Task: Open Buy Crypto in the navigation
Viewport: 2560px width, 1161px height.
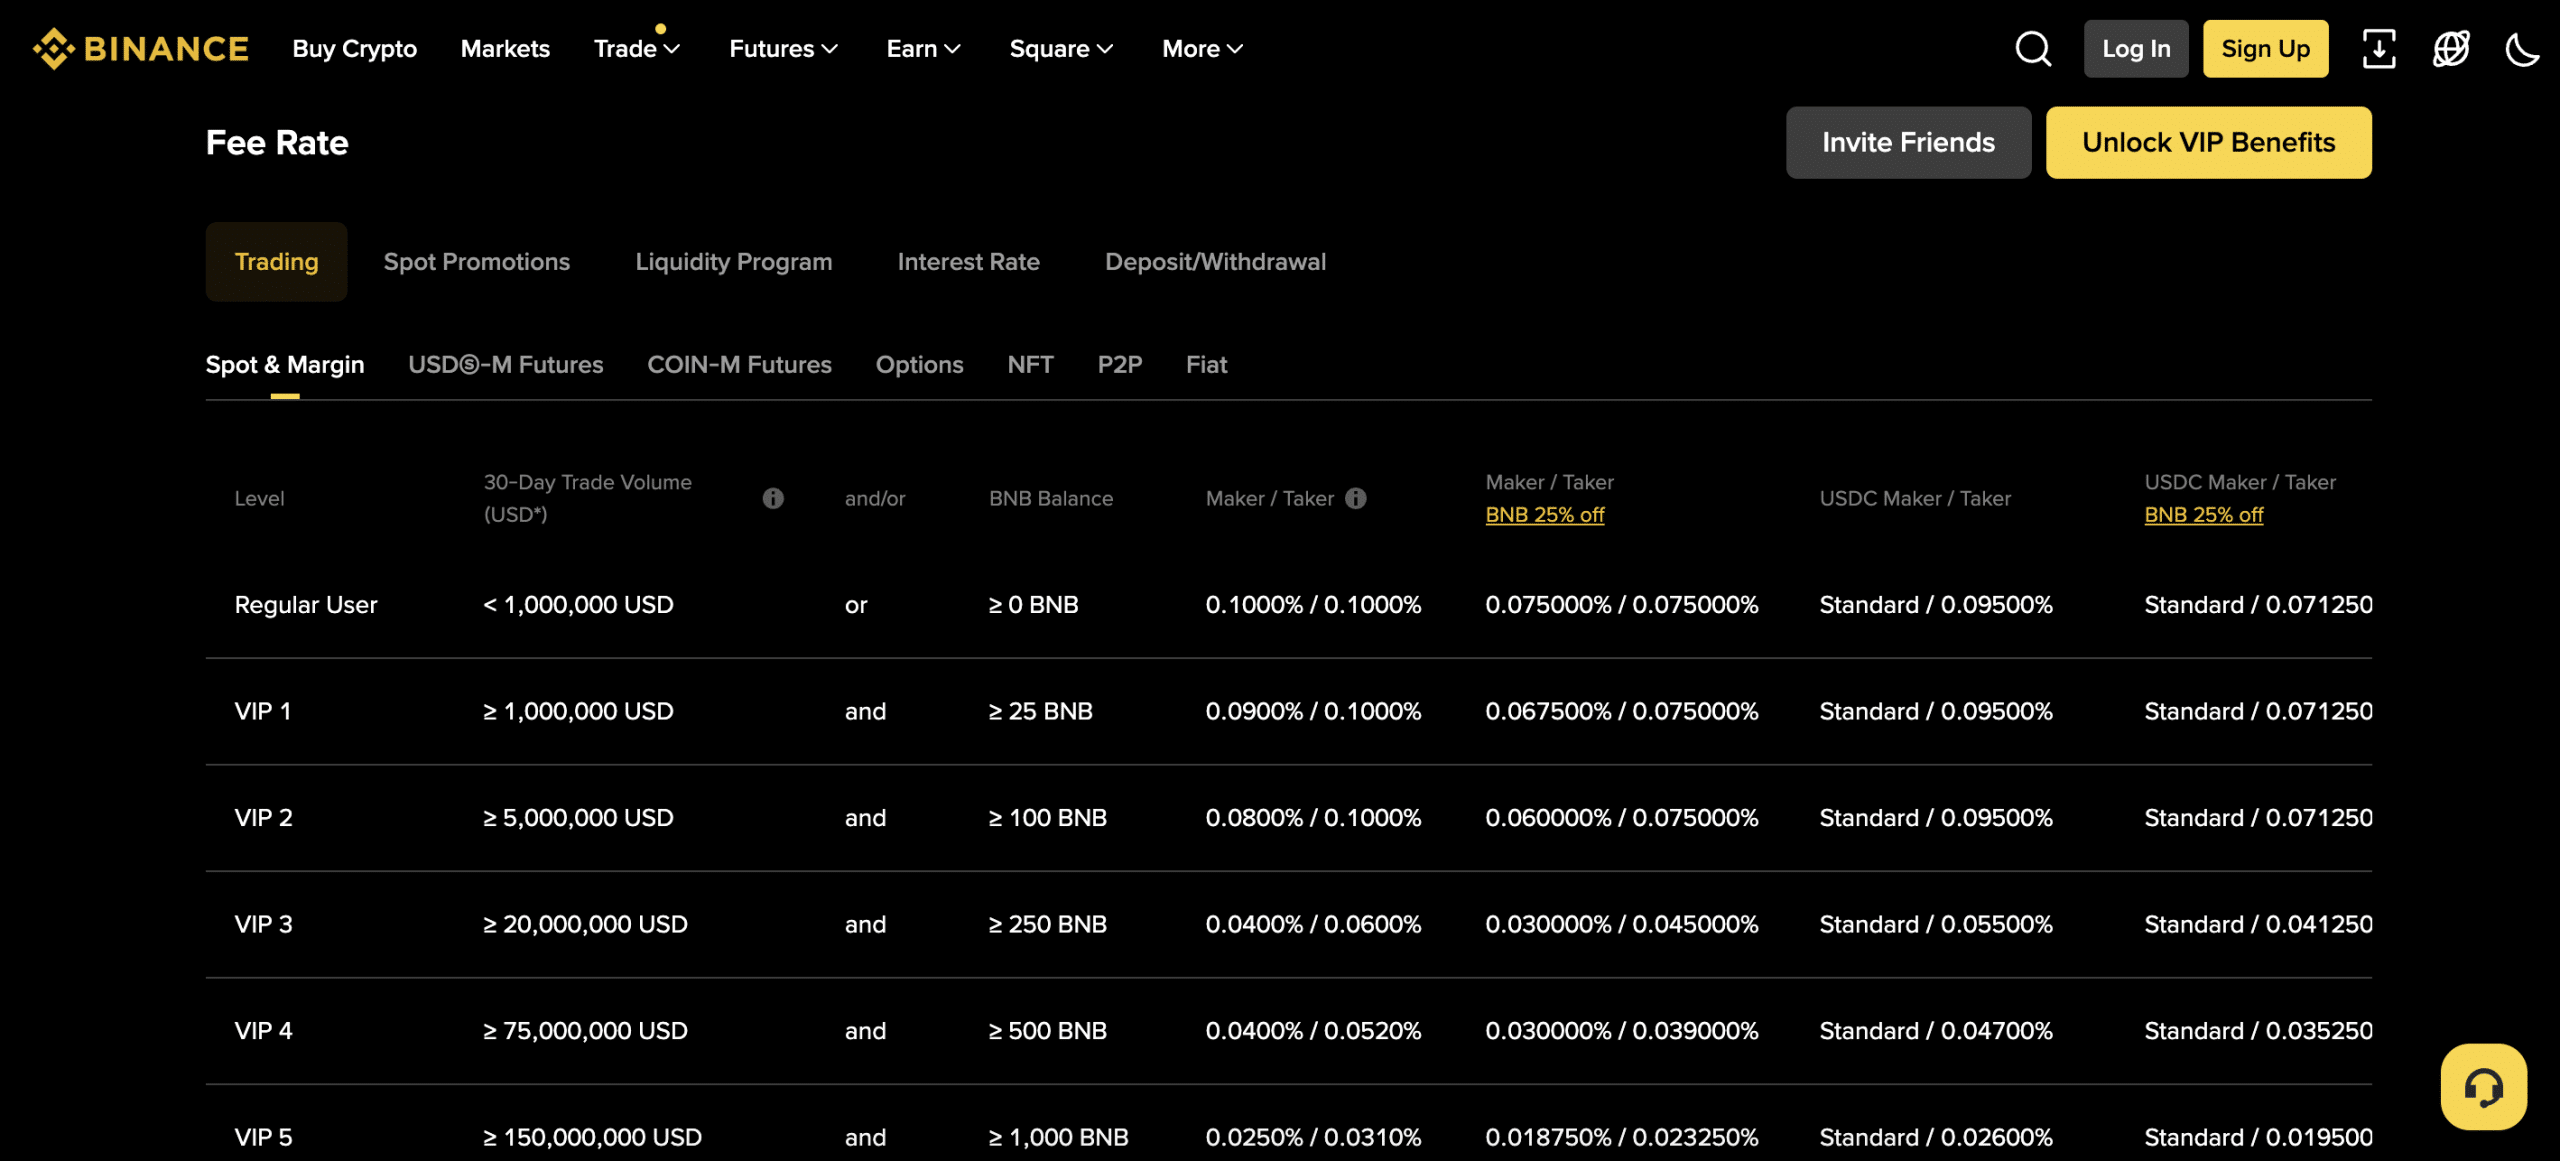Action: click(354, 48)
